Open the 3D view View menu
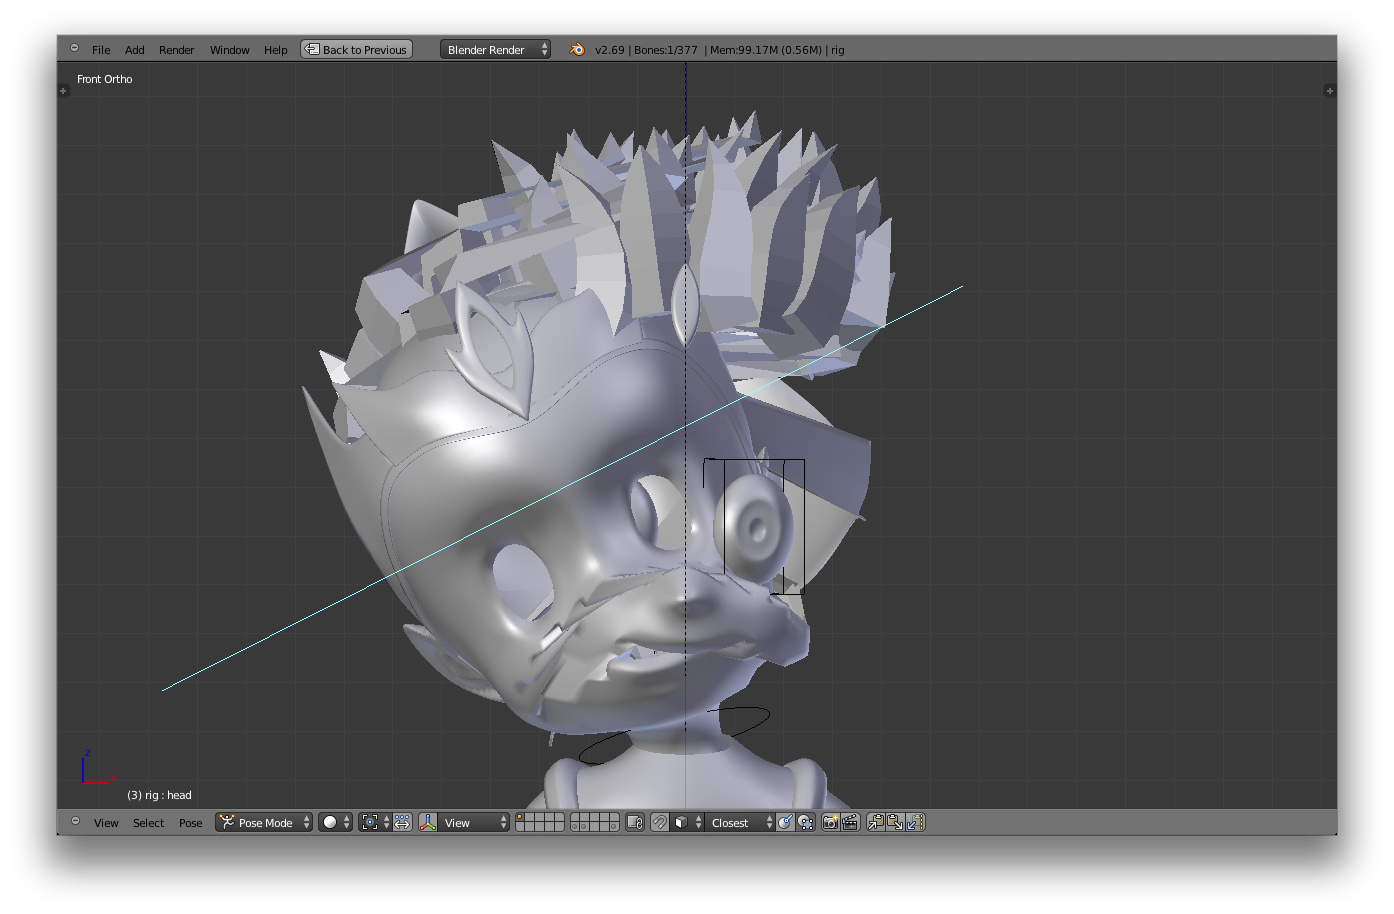This screenshot has height=914, width=1394. [x=106, y=823]
